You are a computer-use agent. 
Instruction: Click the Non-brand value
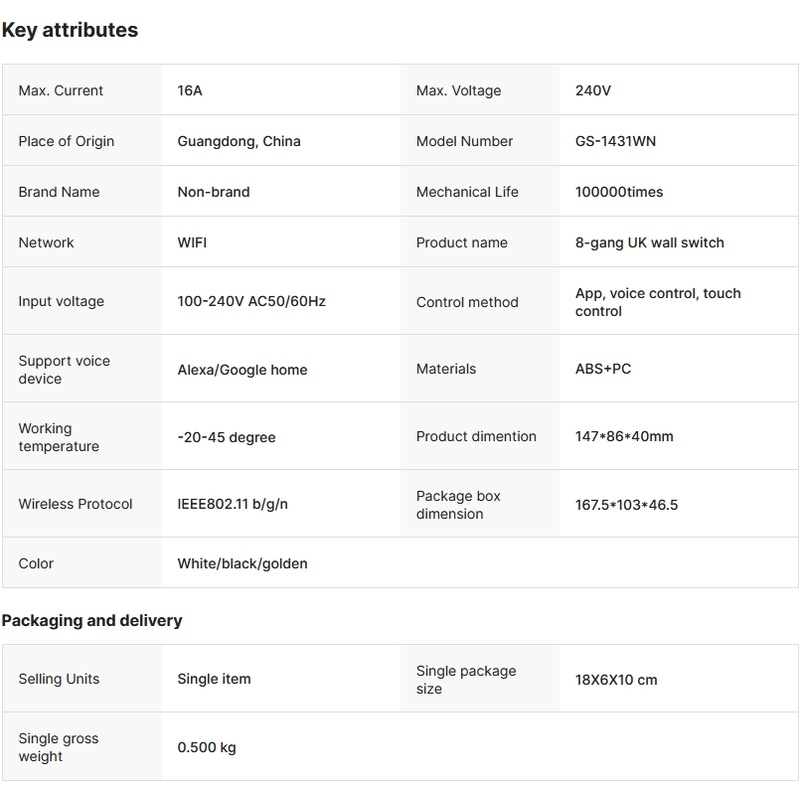tap(214, 192)
